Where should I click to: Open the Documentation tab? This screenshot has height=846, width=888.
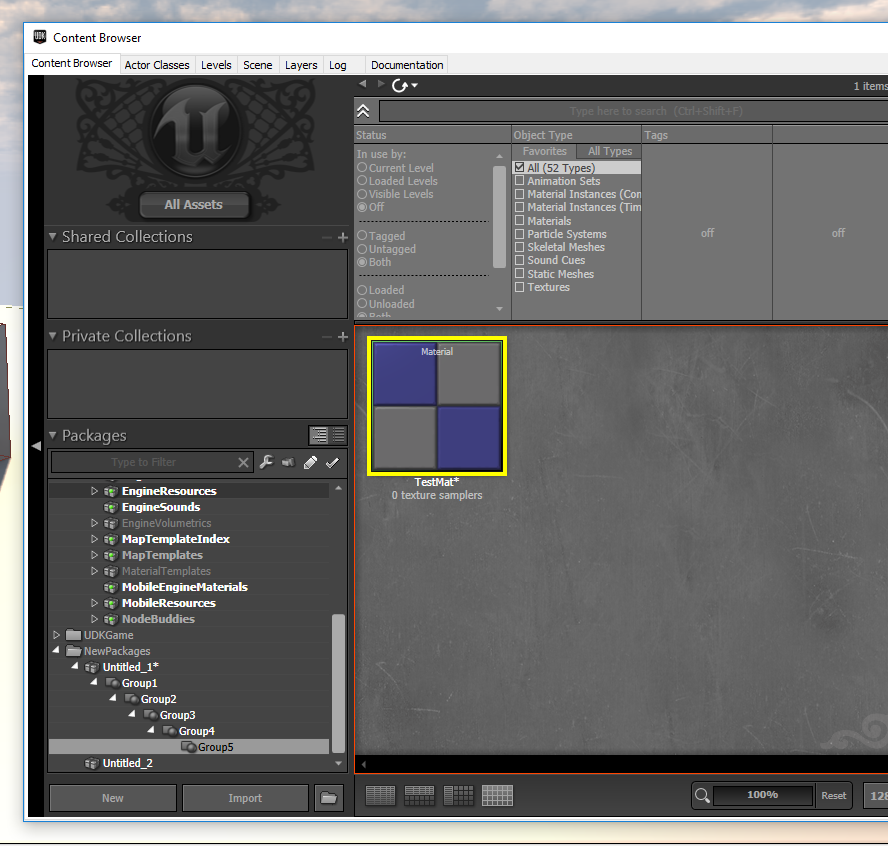[407, 65]
